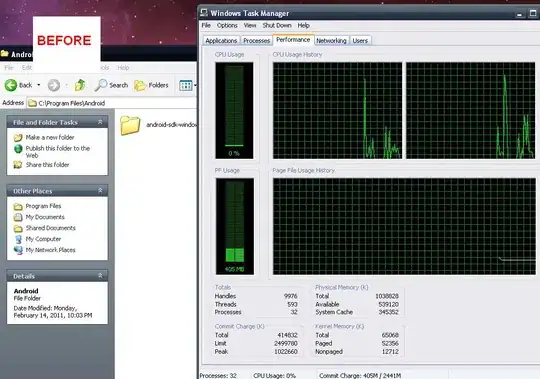Collapse the Details panel

[100, 276]
